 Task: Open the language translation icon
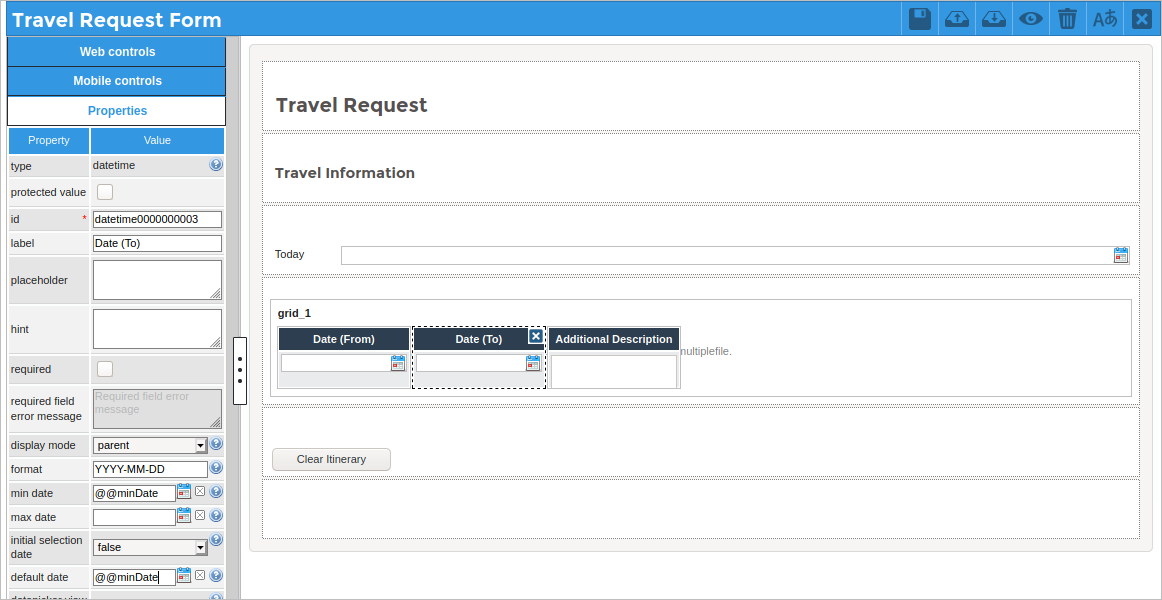[x=1105, y=19]
